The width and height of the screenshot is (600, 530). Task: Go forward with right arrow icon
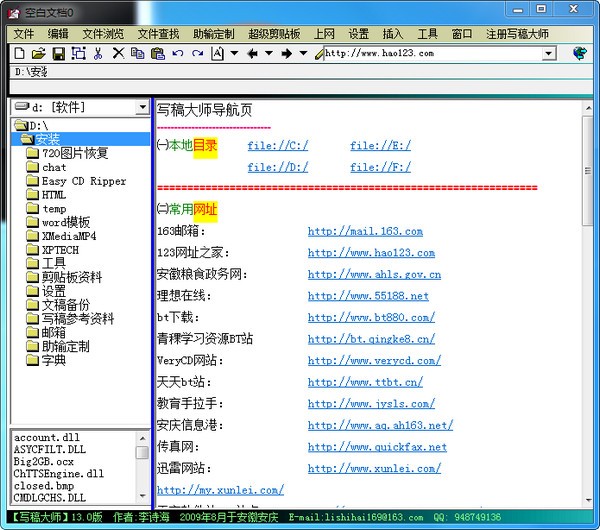pyautogui.click(x=287, y=53)
